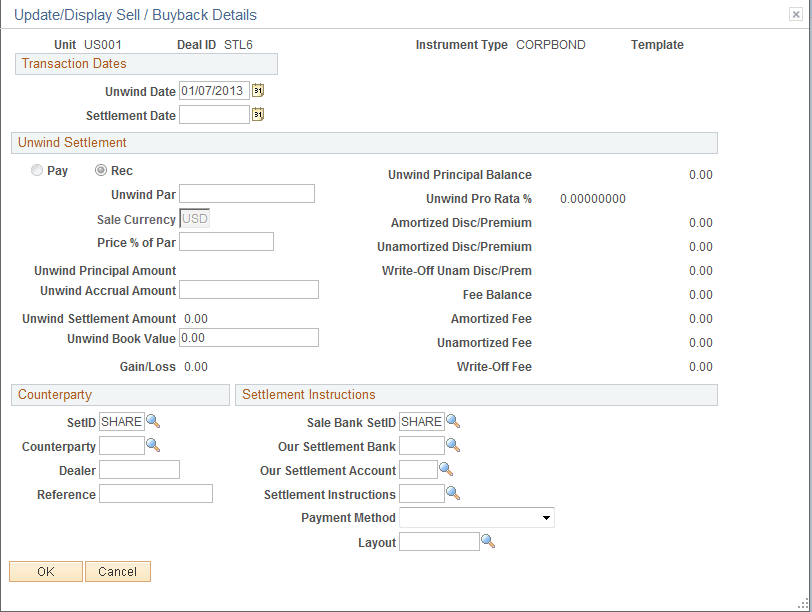Click the Cancel button
Image resolution: width=812 pixels, height=612 pixels.
click(x=117, y=571)
